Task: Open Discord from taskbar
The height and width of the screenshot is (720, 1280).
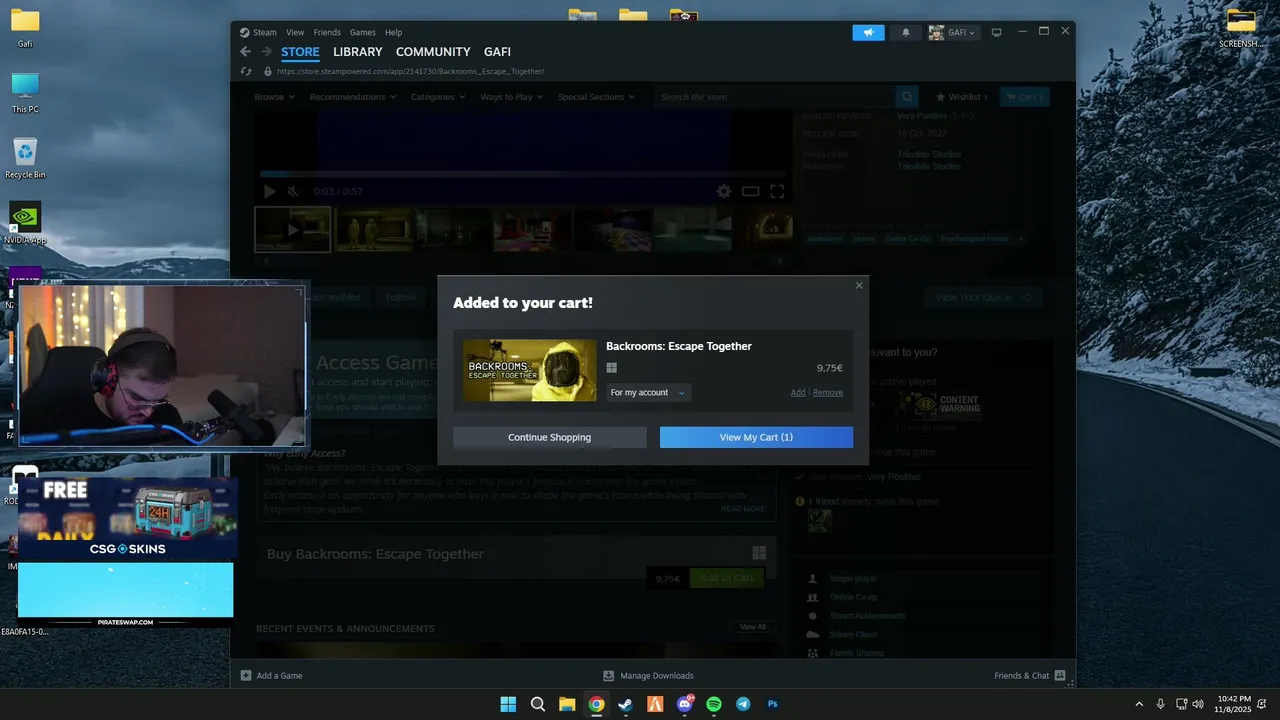Action: click(685, 704)
